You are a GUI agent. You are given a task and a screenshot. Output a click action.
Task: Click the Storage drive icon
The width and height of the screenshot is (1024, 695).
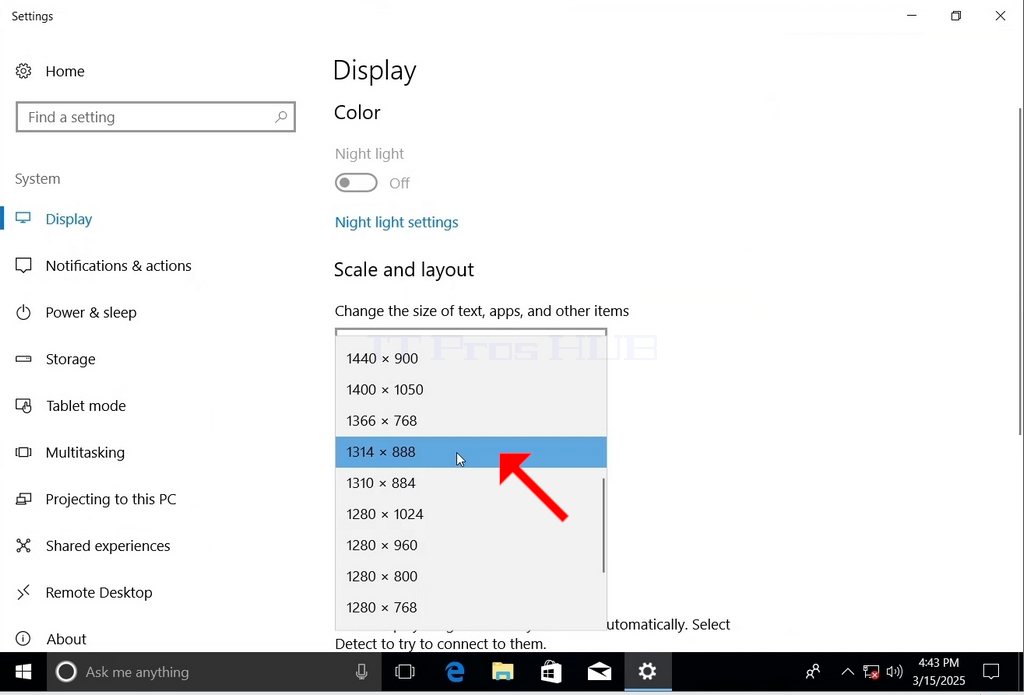tap(24, 359)
